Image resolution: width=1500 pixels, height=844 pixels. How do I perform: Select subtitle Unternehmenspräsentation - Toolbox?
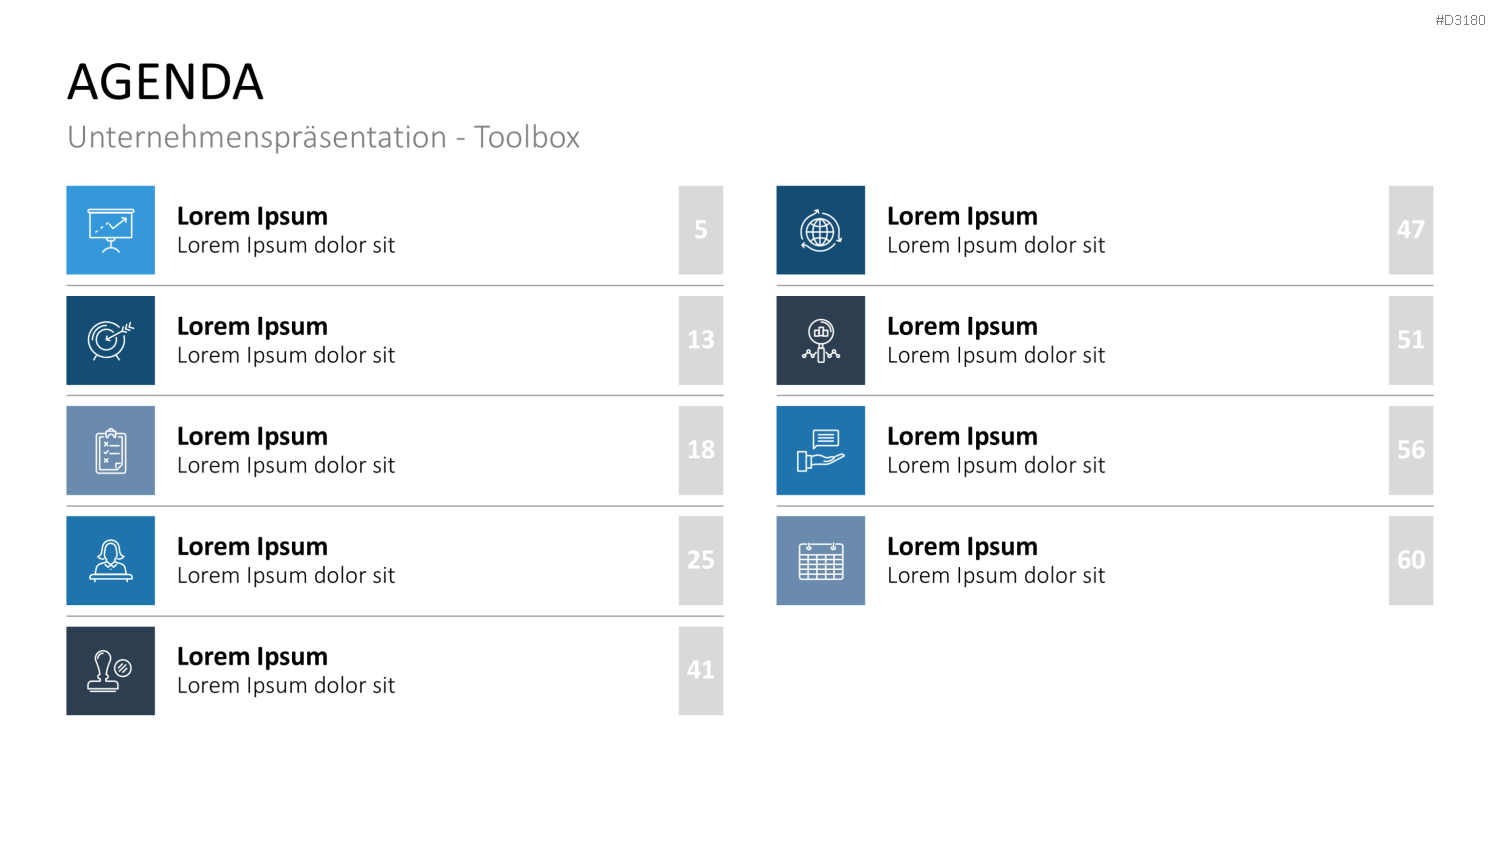[x=324, y=137]
